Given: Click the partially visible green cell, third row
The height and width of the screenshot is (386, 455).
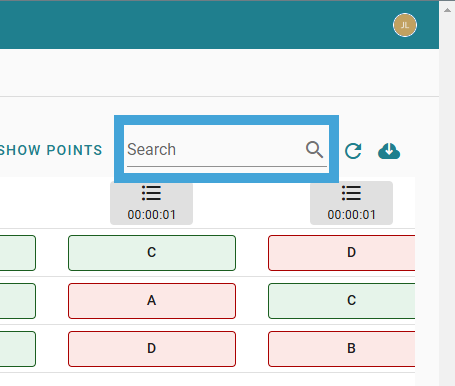Looking at the screenshot, I should (18, 349).
